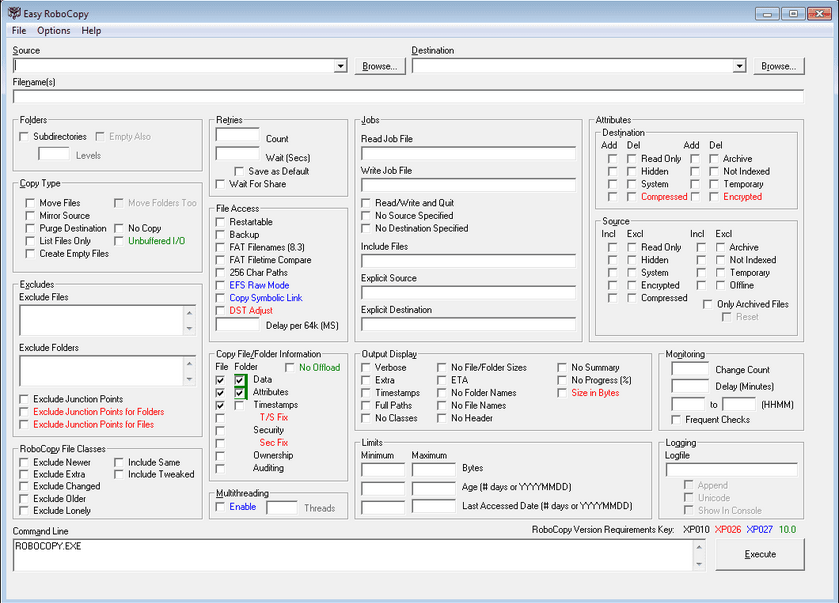Click scroll up arrow in Exclude Files box
This screenshot has height=603, width=839.
(189, 312)
